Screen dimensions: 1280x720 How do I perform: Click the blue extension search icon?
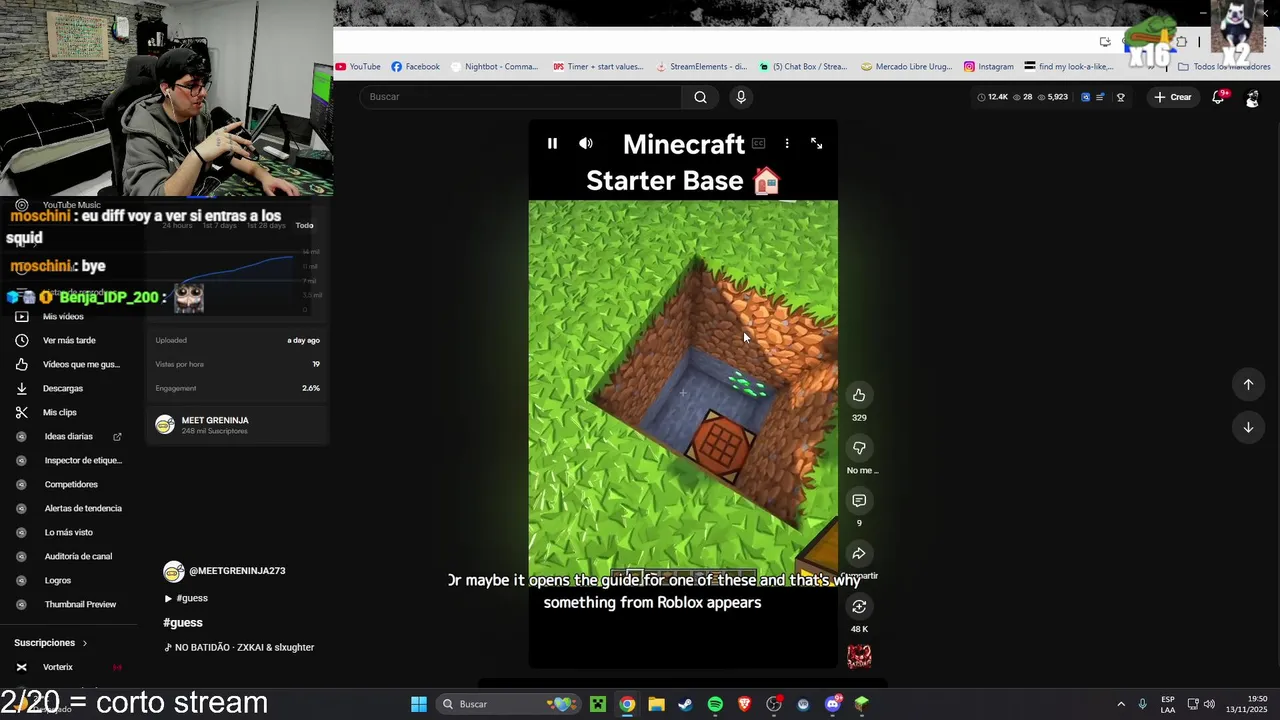click(x=1086, y=97)
